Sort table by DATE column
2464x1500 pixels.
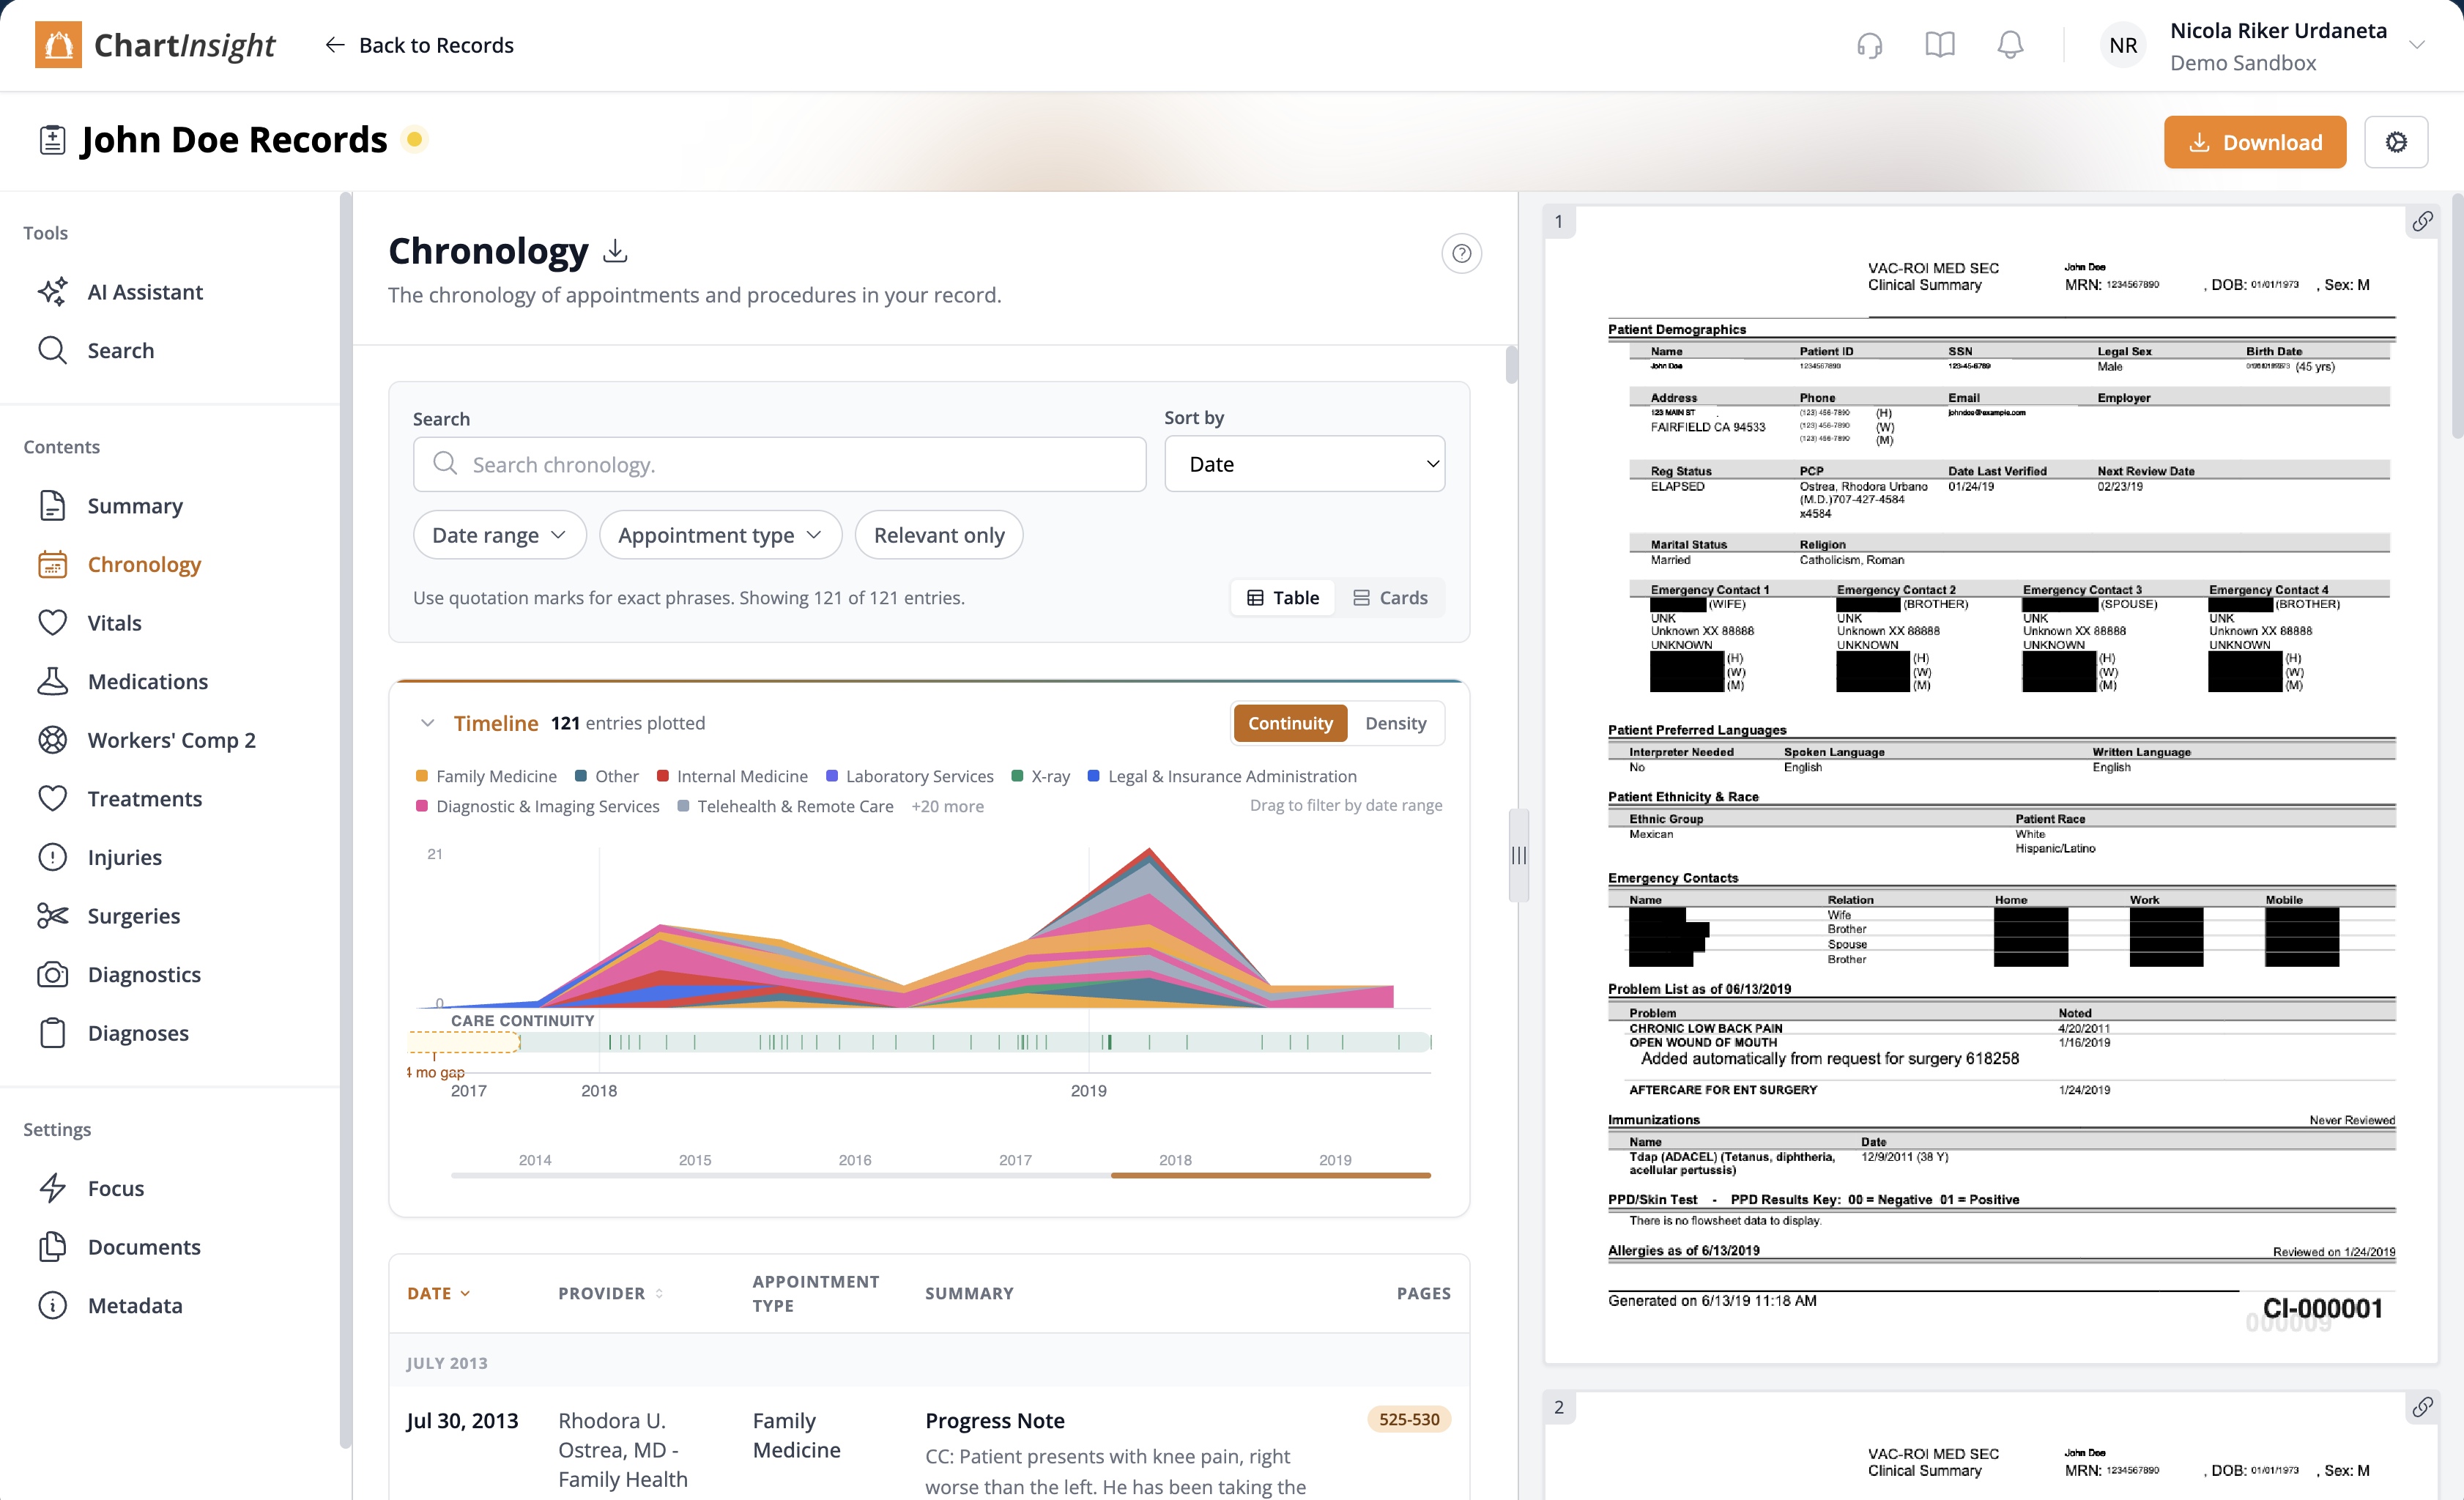click(438, 1293)
